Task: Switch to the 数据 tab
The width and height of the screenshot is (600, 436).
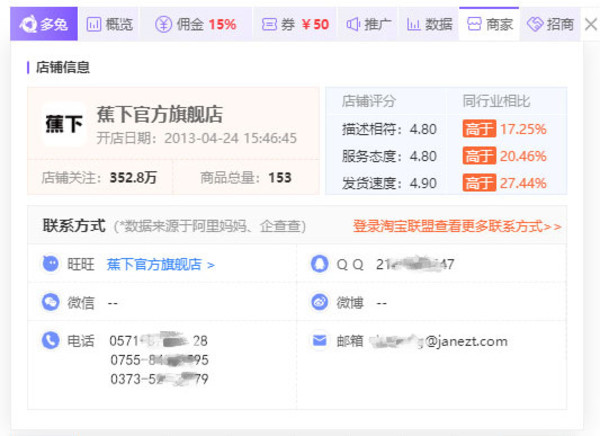Action: pos(429,24)
